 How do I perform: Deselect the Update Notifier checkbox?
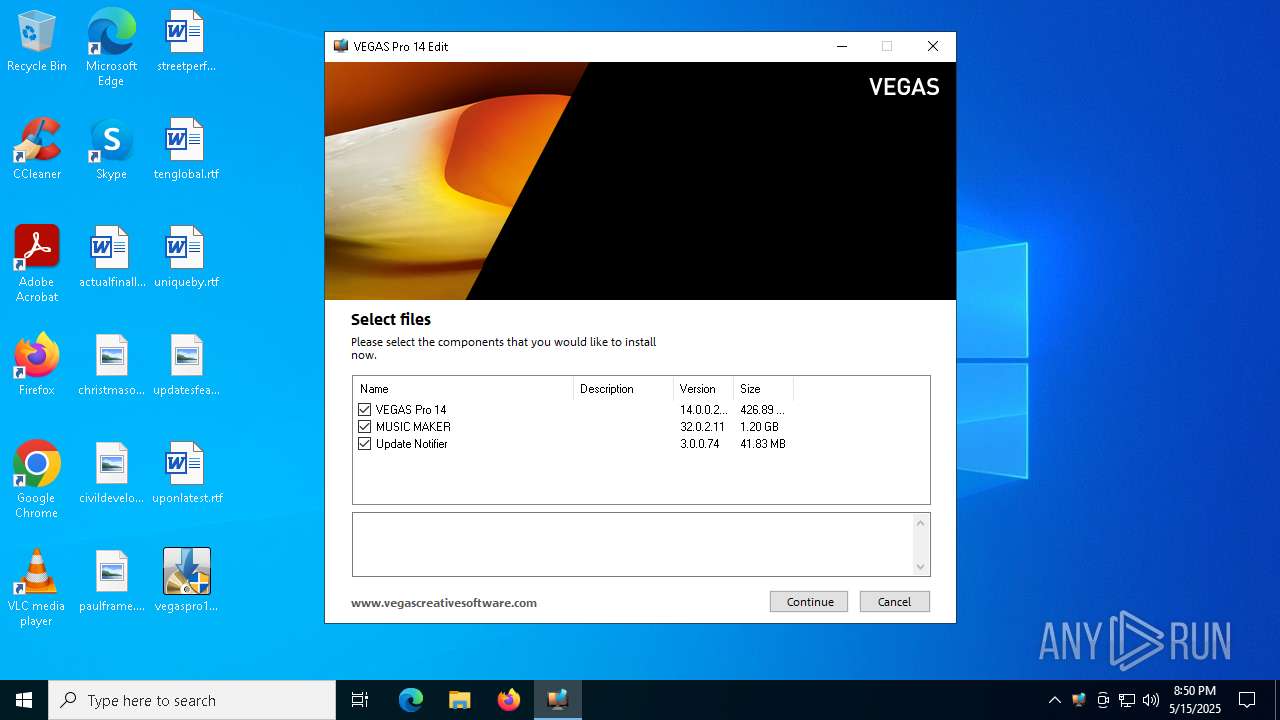pos(364,444)
